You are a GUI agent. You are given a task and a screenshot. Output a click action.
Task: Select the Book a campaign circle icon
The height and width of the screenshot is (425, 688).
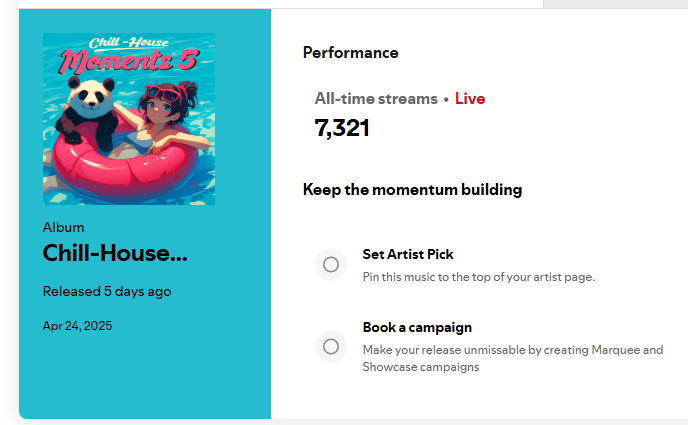[x=331, y=346]
